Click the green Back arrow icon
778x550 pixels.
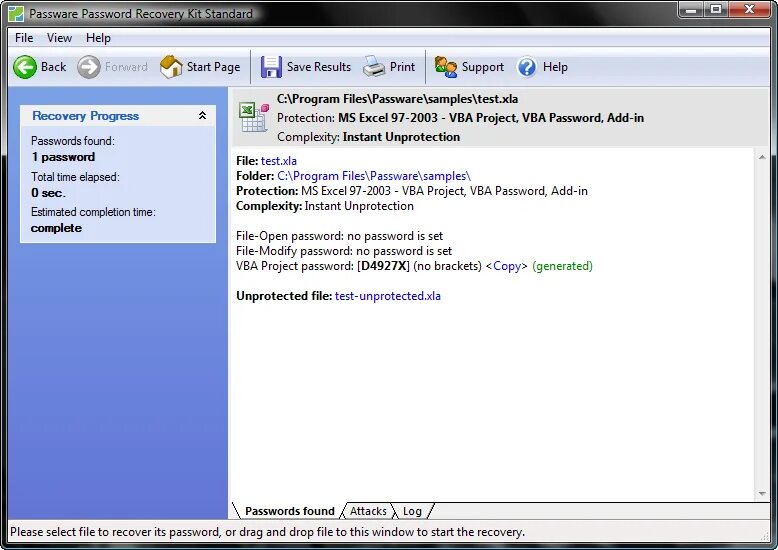(x=25, y=67)
